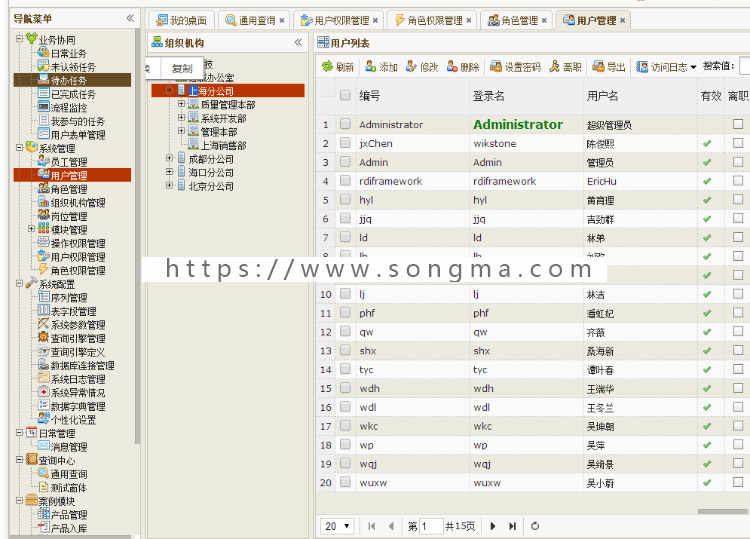Open 消息管理 in the navigation tree

tap(68, 447)
